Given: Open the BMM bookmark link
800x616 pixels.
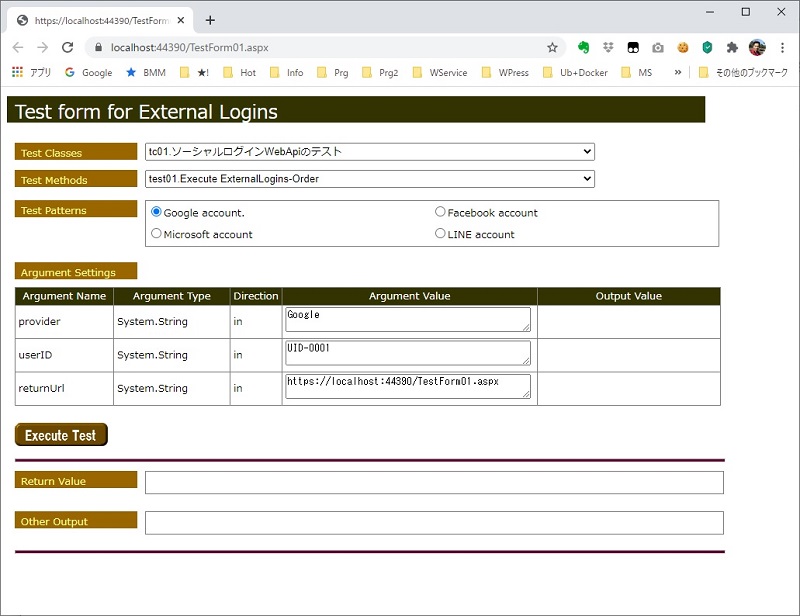Looking at the screenshot, I should pyautogui.click(x=146, y=72).
